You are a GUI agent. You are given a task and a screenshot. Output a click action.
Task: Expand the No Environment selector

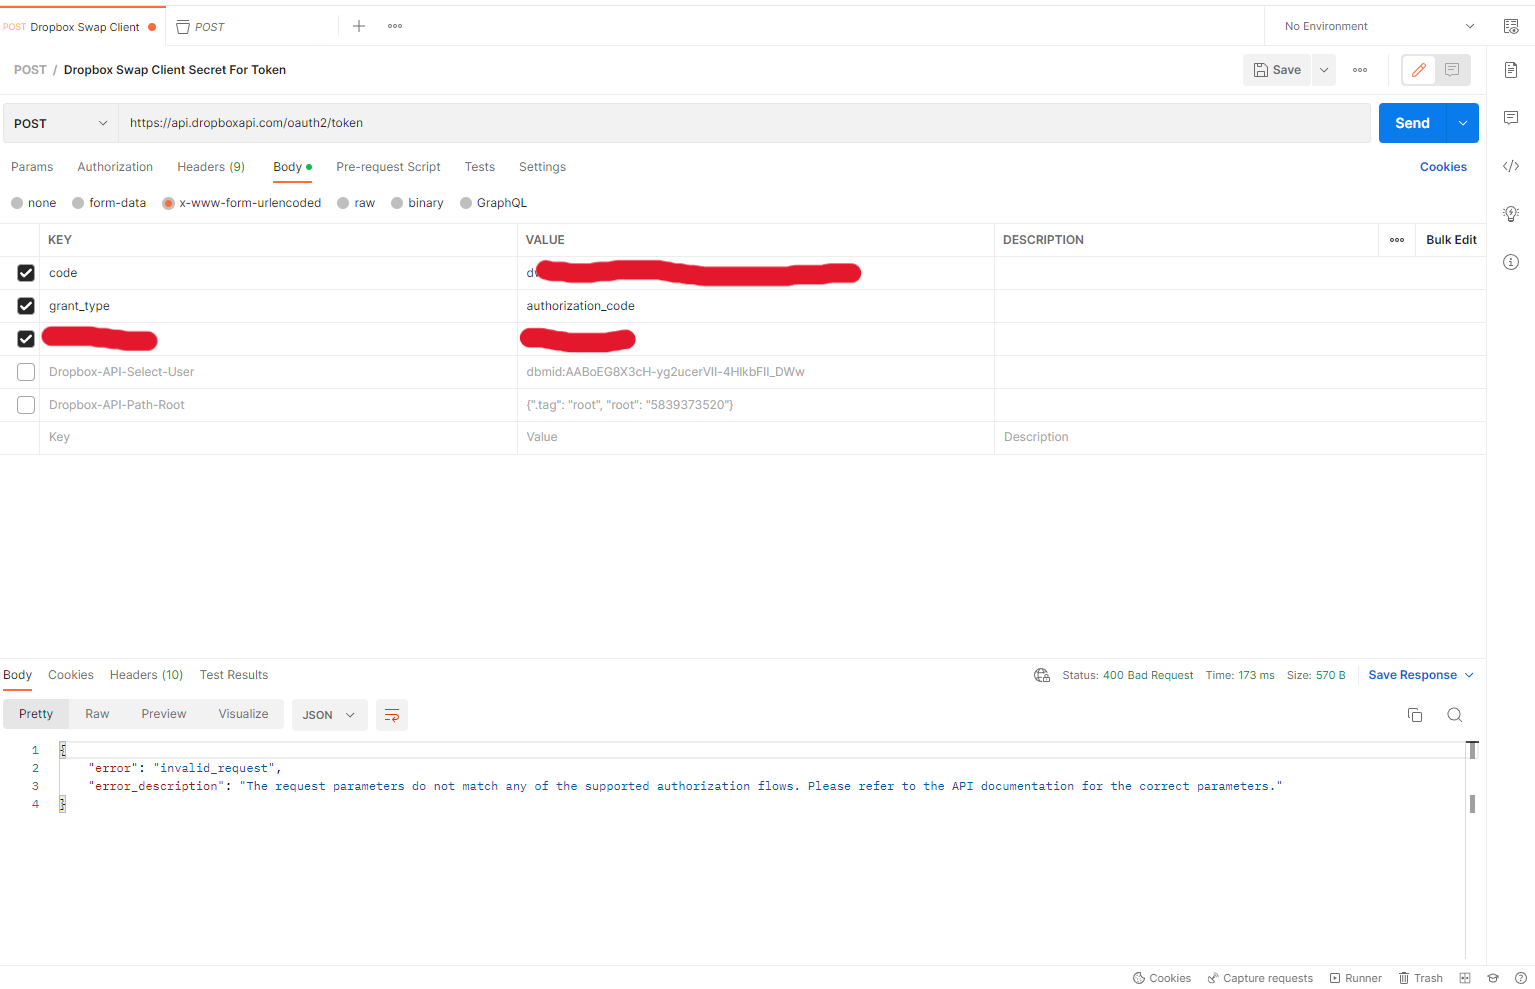pyautogui.click(x=1379, y=26)
